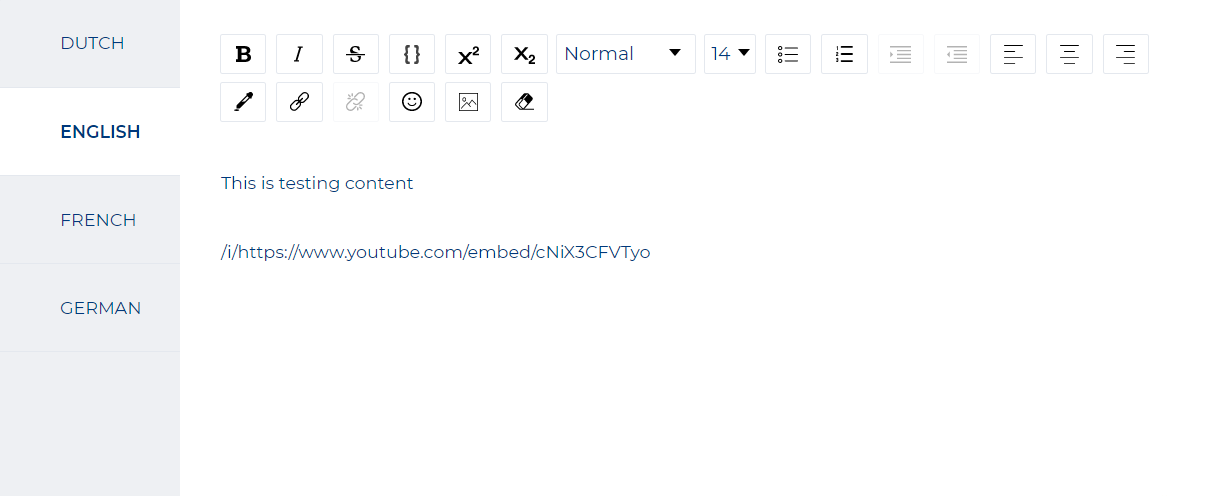
Task: Insert an unordered bullet list
Action: pyautogui.click(x=788, y=54)
